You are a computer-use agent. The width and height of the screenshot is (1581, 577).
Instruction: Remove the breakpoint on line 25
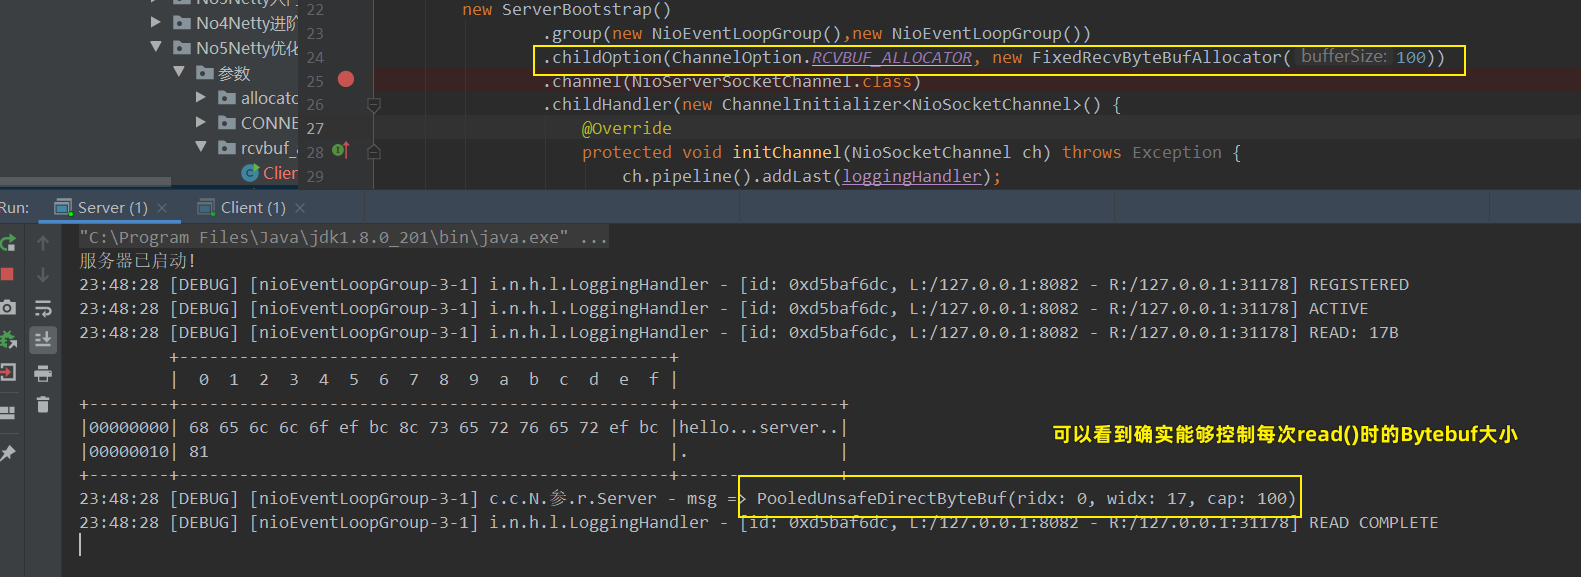pos(346,79)
